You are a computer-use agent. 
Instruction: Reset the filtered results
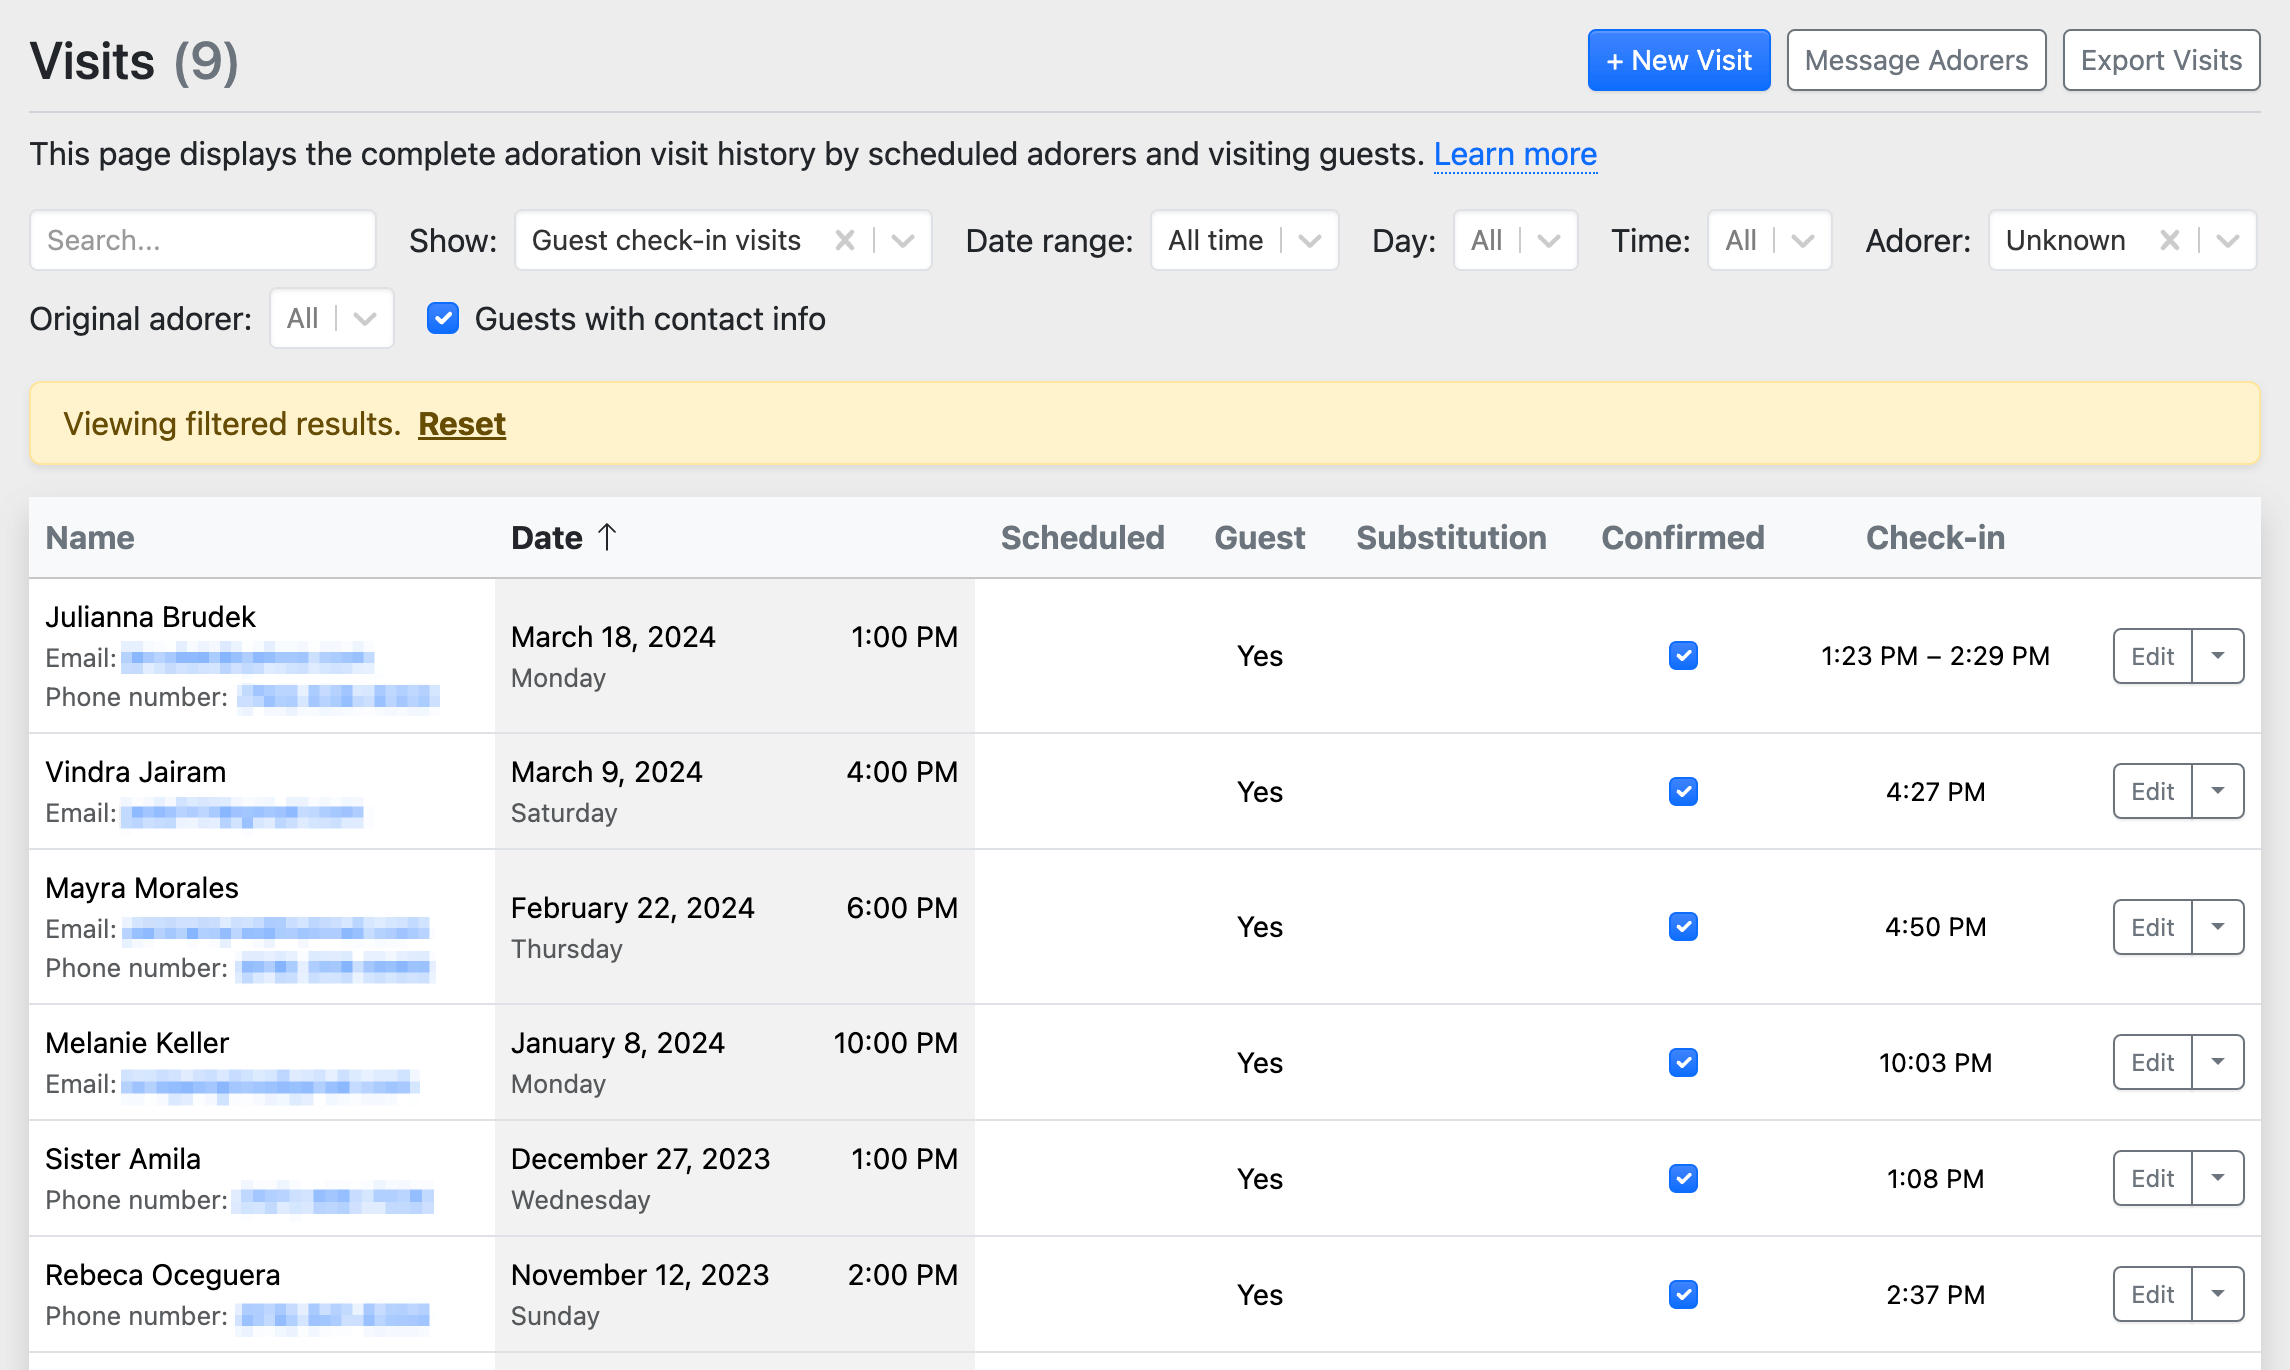click(461, 424)
